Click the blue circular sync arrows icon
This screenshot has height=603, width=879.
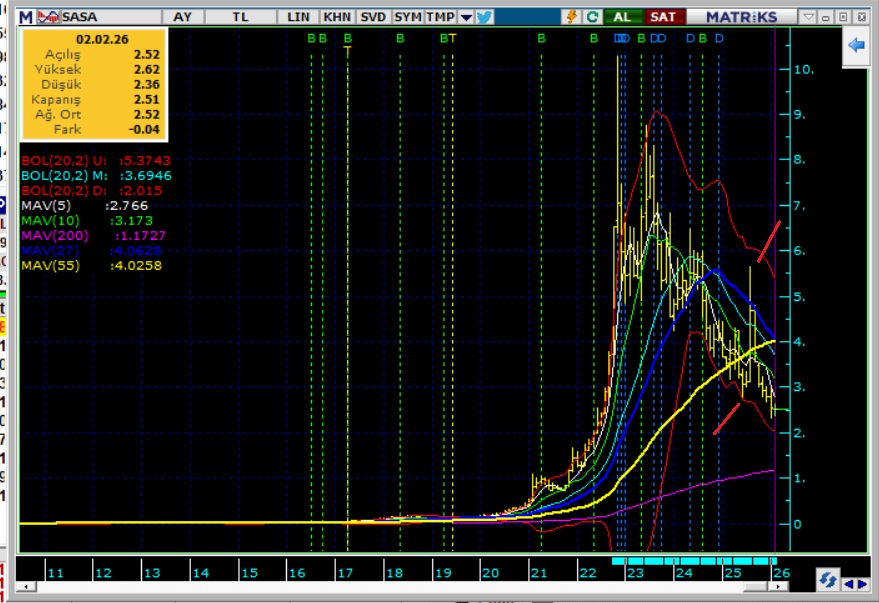pyautogui.click(x=827, y=580)
